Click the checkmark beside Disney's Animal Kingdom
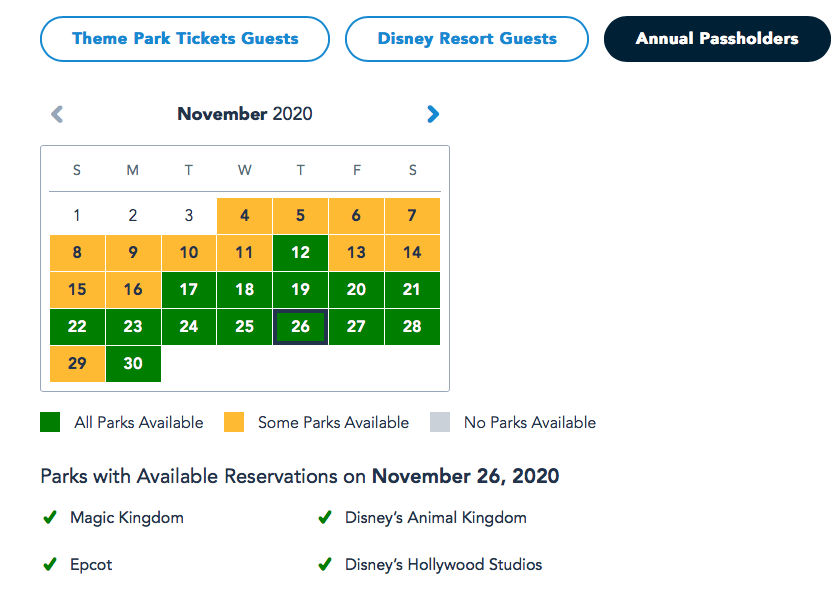The height and width of the screenshot is (596, 840). [325, 518]
